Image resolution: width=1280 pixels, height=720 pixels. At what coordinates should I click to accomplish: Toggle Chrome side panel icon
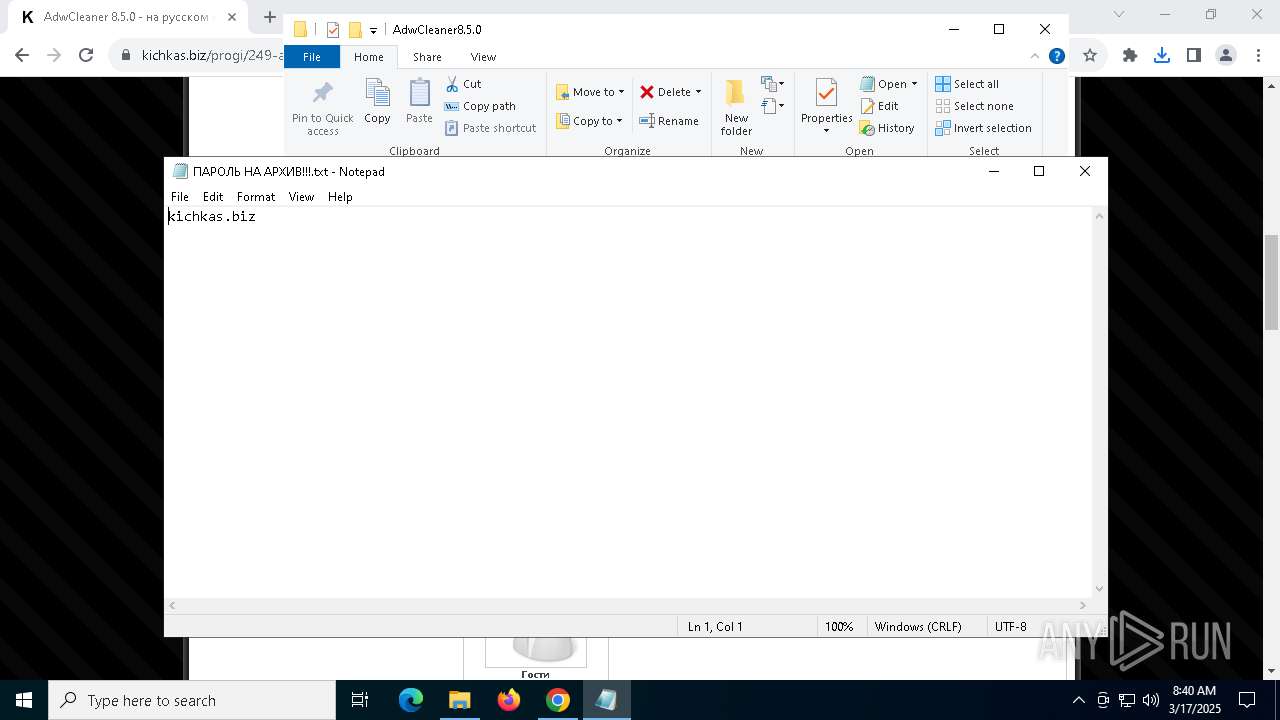tap(1194, 56)
